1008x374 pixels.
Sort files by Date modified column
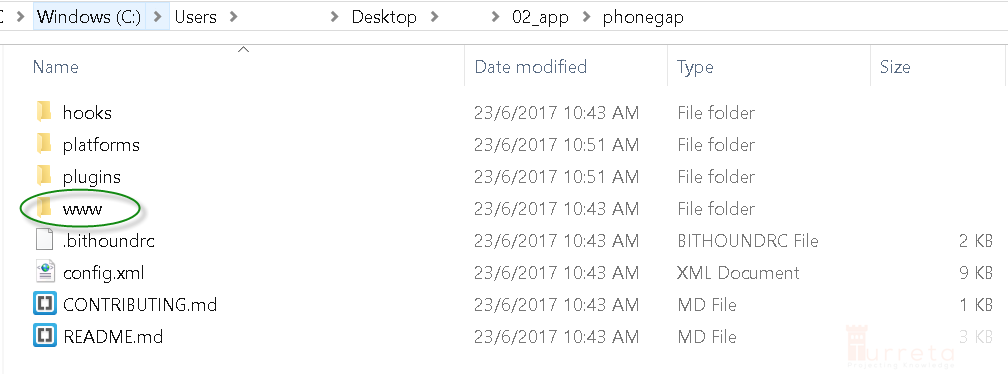[530, 67]
